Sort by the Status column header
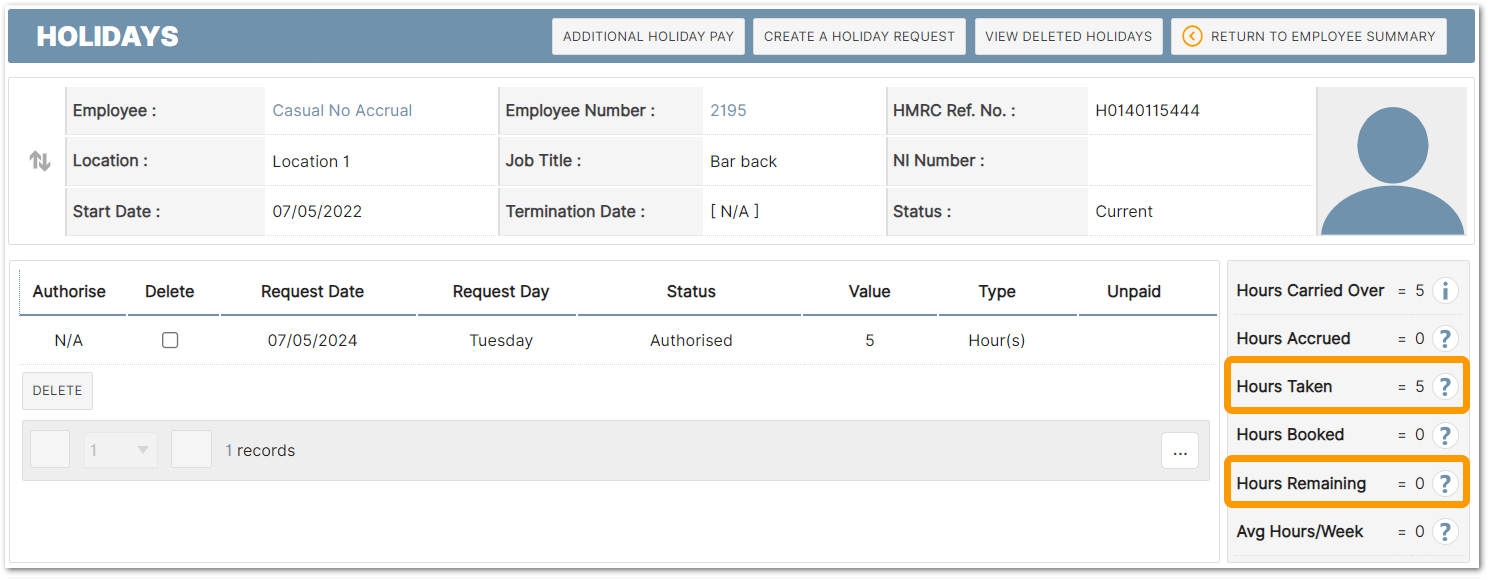This screenshot has height=580, width=1488. (691, 292)
